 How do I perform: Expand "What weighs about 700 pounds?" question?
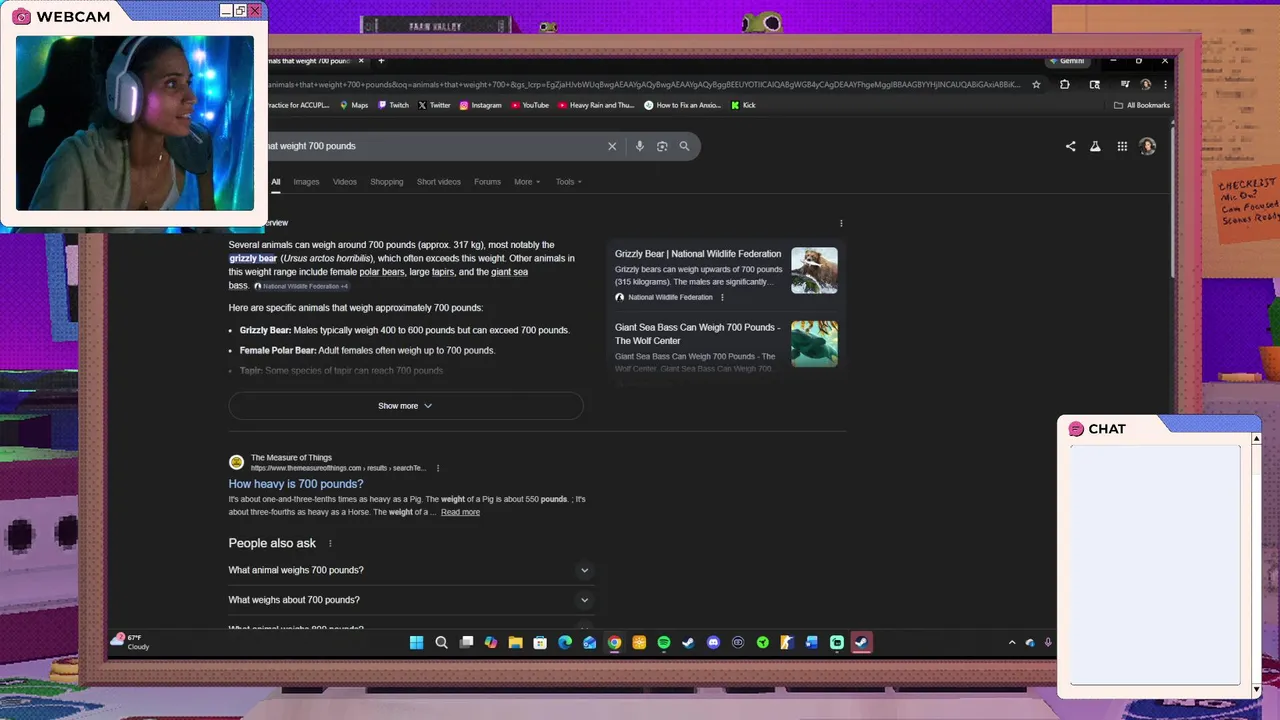tap(411, 600)
